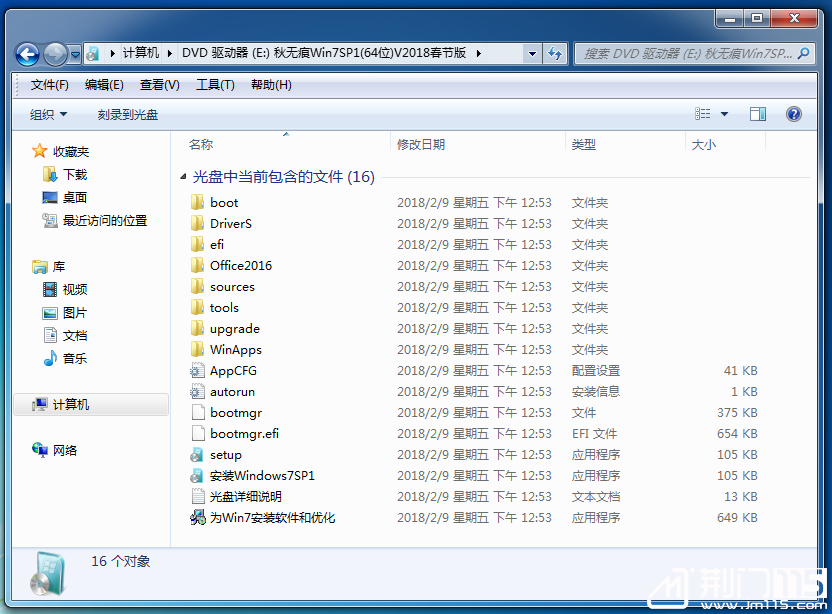Select the 光盘详细说明 text document icon

point(197,497)
